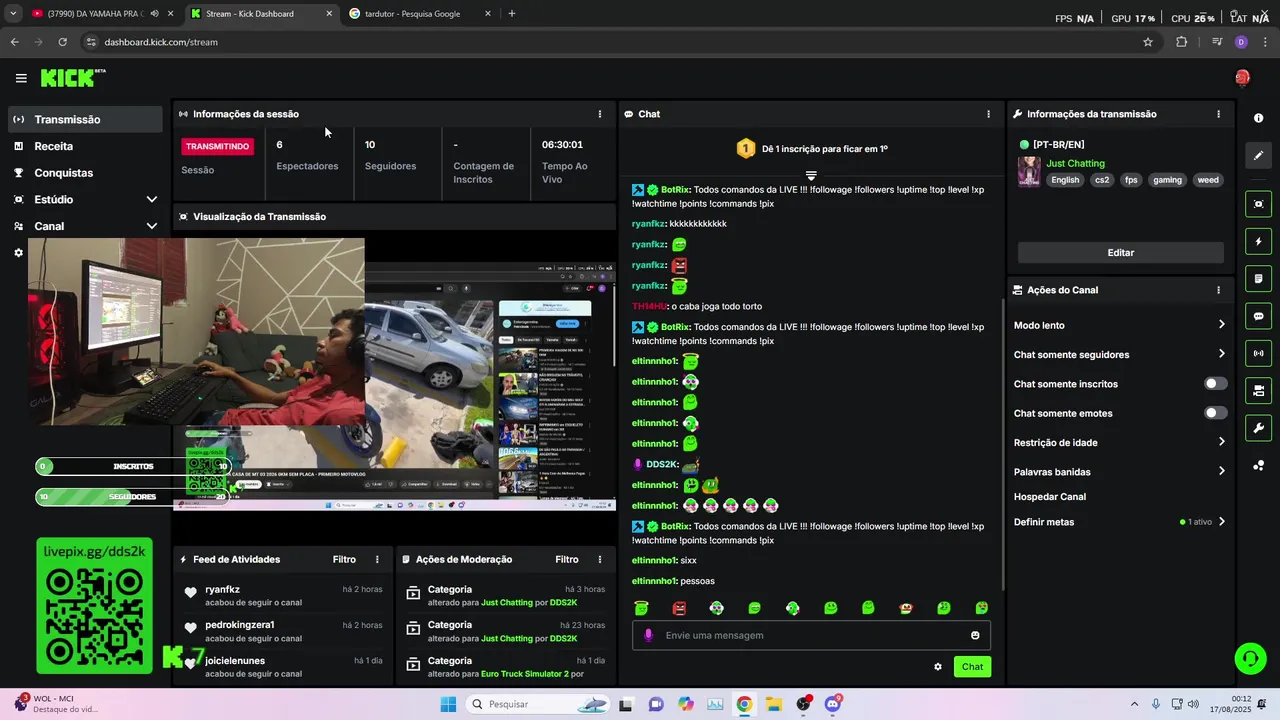Screen dimensions: 1280x720
Task: Click the three-dots cluster icon at the bottom of the right sidebar
Action: coord(1258,465)
